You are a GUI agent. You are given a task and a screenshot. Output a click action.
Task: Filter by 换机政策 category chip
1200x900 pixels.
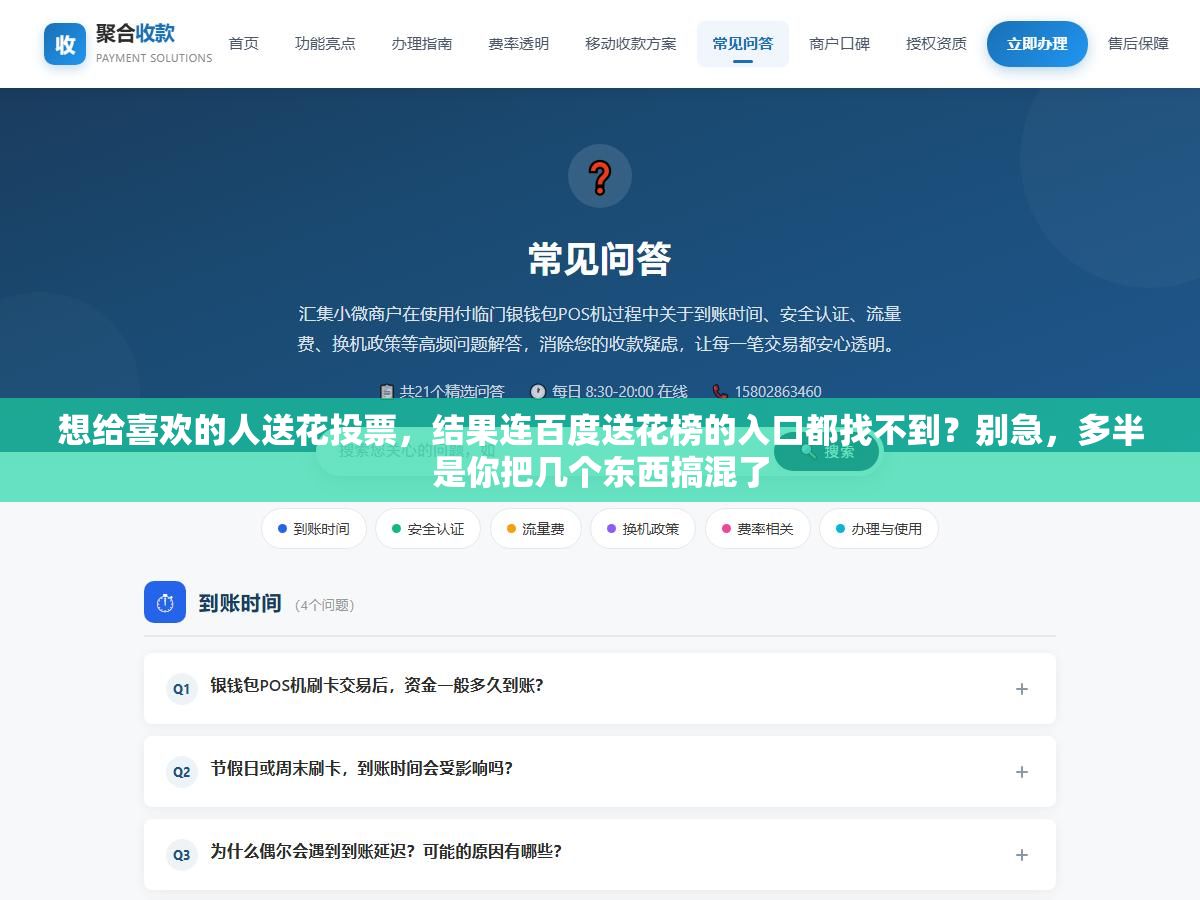[x=643, y=529]
